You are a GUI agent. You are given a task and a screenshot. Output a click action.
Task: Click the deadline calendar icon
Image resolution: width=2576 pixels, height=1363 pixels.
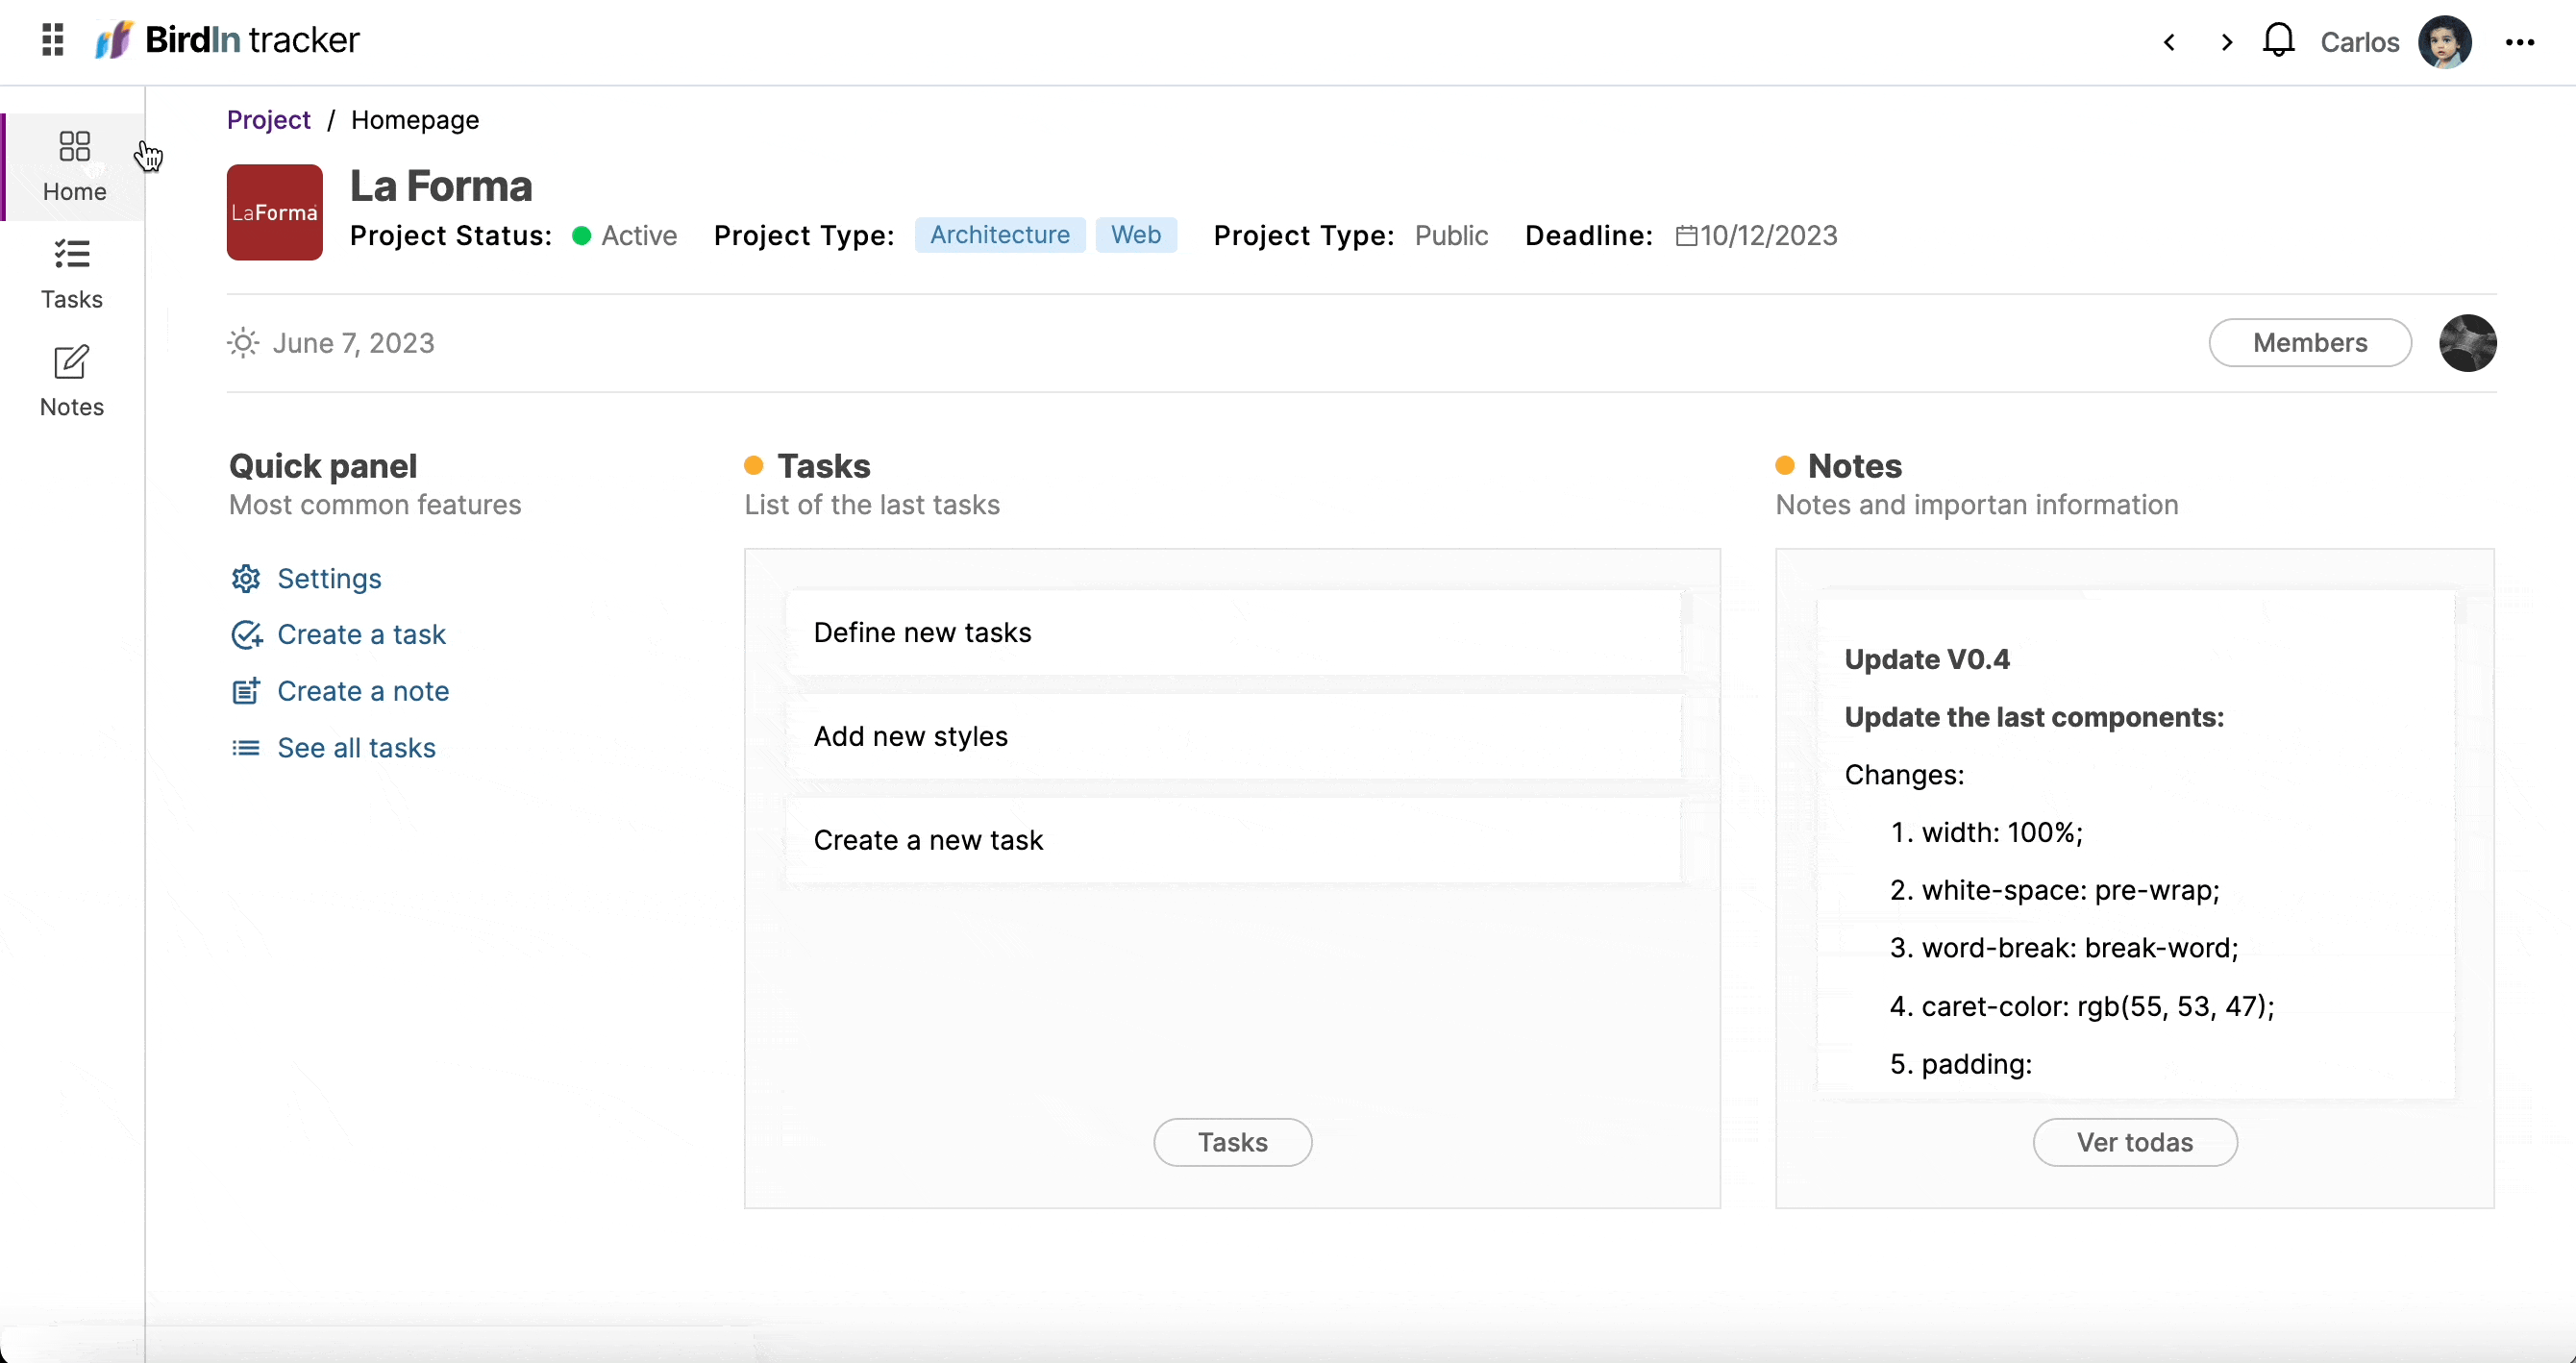(1686, 236)
